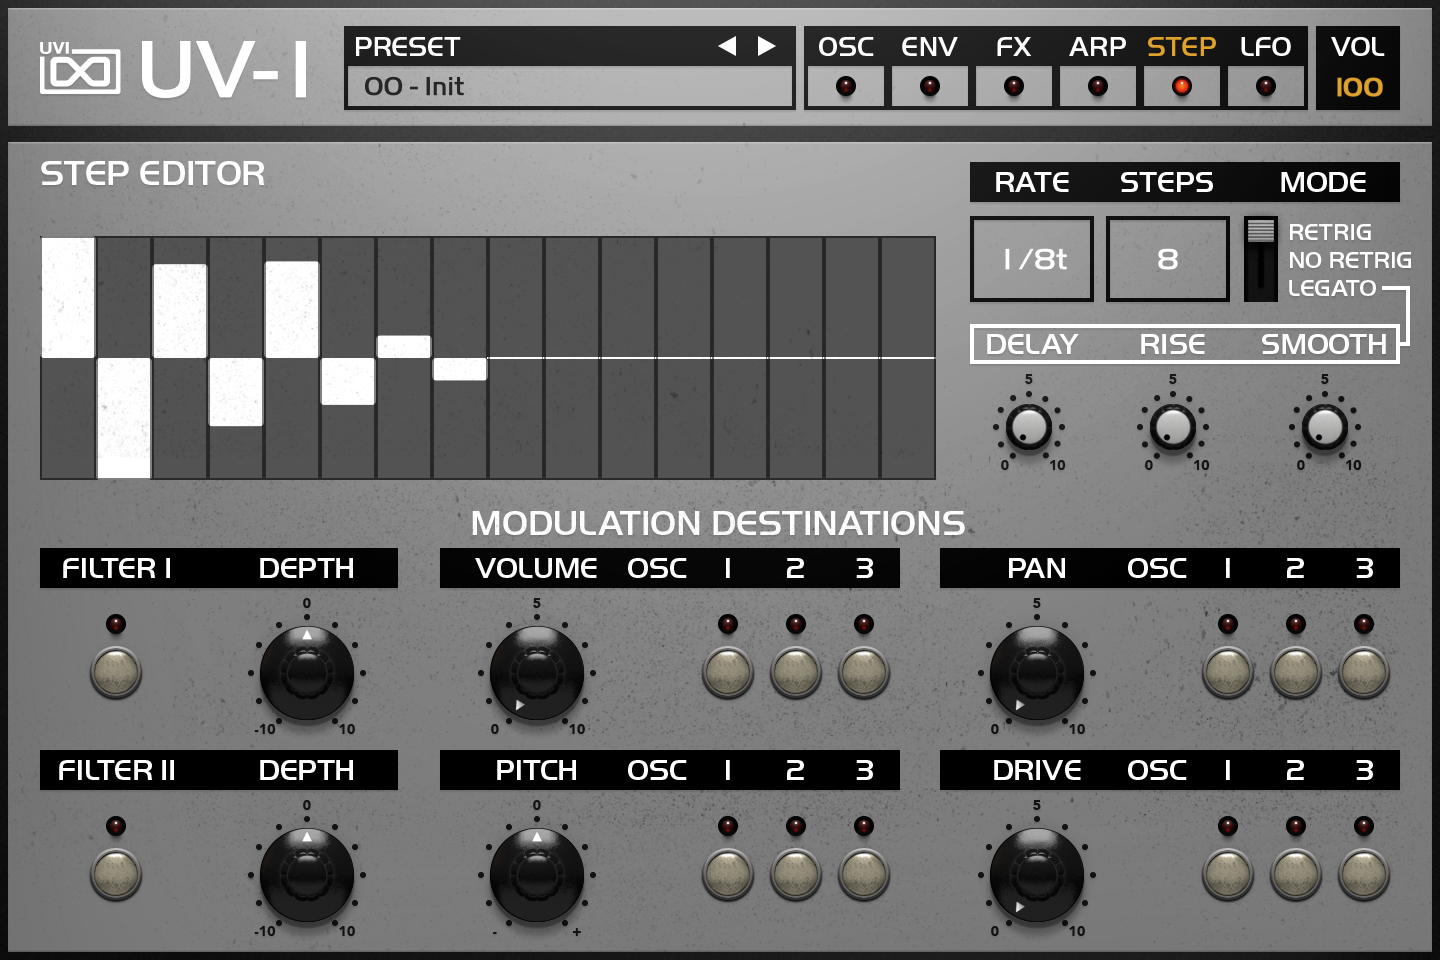The height and width of the screenshot is (960, 1440).
Task: Click the Filter I Depth knob
Action: (x=307, y=673)
